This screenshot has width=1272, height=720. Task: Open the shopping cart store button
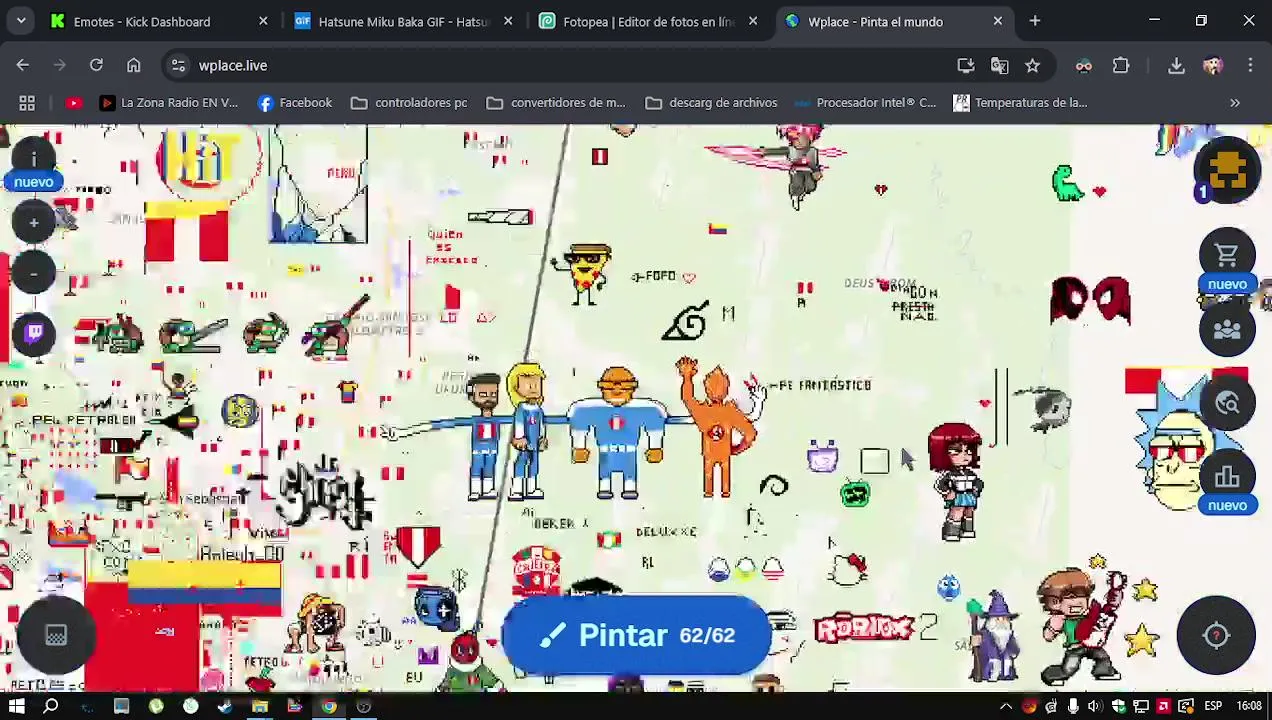[x=1227, y=255]
